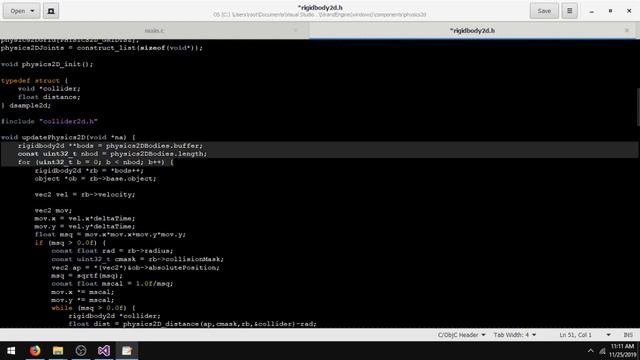Click the 'rigidbody2d *collider;' line
This screenshot has width=640, height=360.
tap(114, 316)
